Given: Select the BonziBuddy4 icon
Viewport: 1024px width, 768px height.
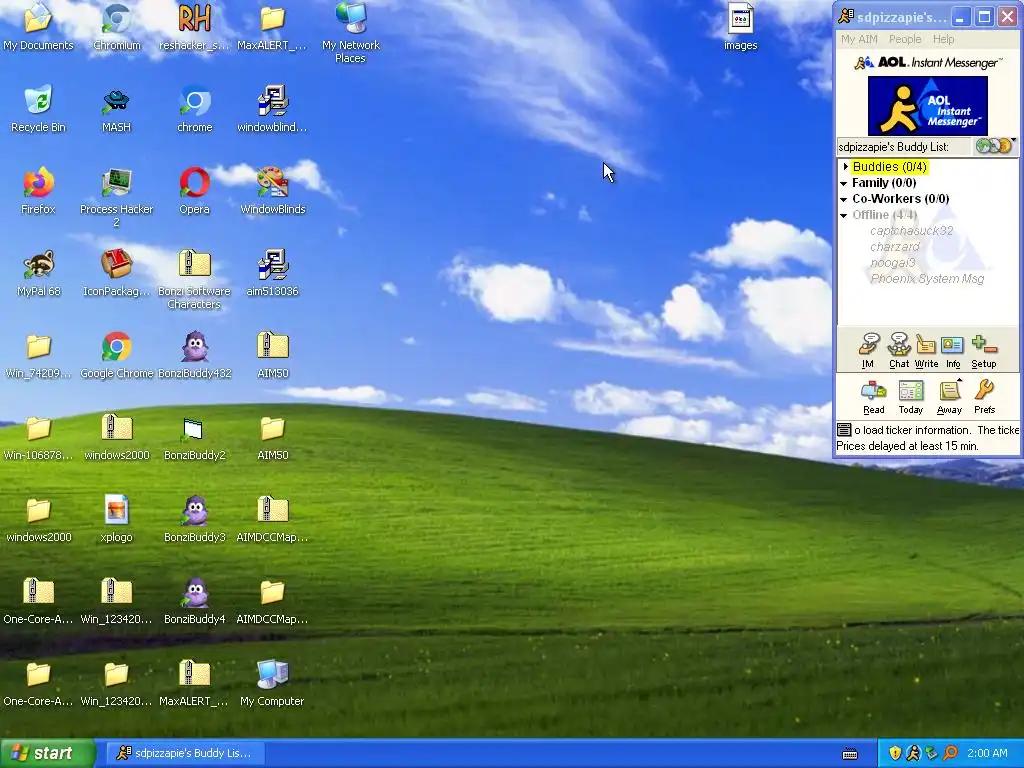Looking at the screenshot, I should click(195, 601).
